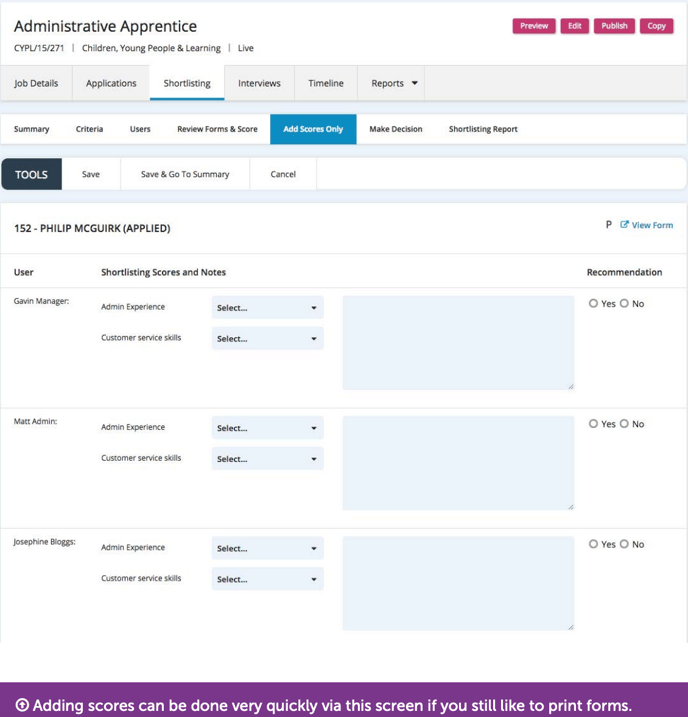
Task: Click the View Form external link icon
Action: (624, 225)
